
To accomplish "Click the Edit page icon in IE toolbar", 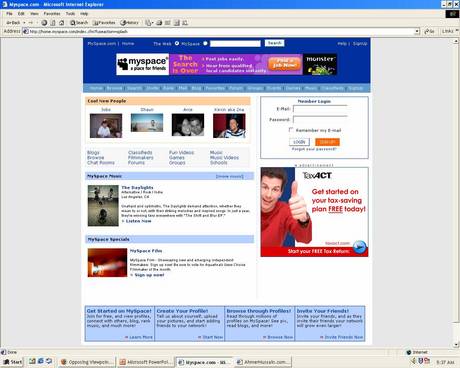I will coord(168,23).
